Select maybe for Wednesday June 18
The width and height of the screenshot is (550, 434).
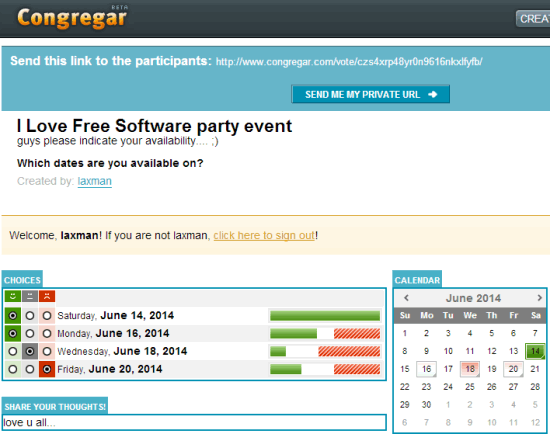click(30, 351)
